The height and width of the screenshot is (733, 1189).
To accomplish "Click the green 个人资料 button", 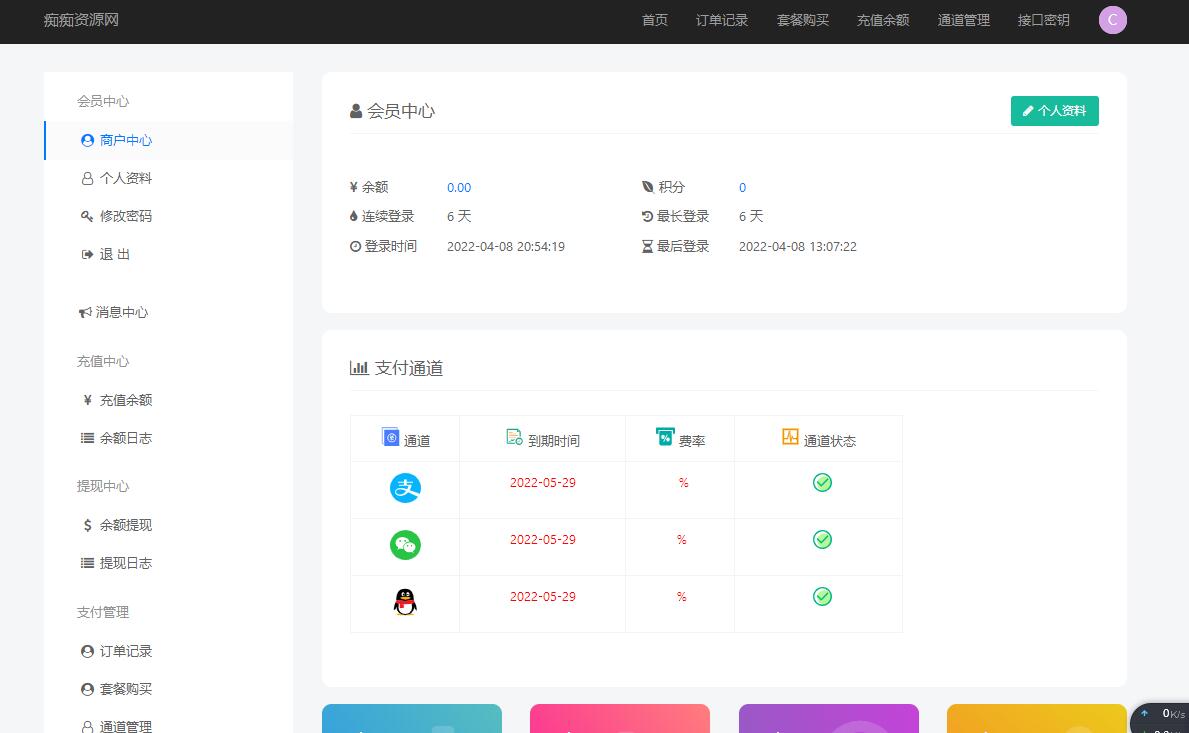I will click(1054, 111).
